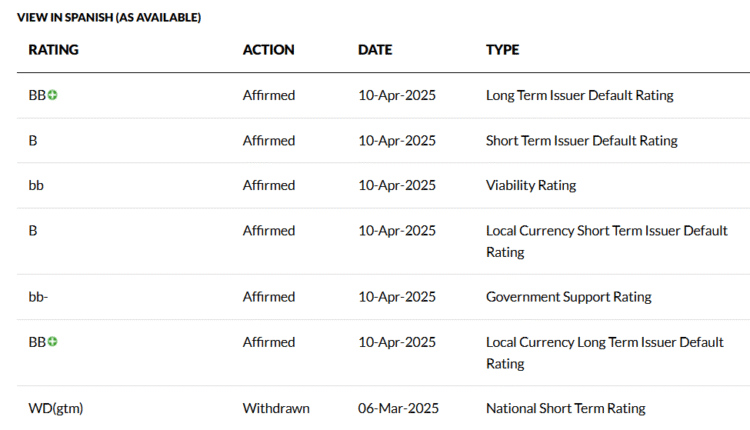Viewport: 750px width, 430px height.
Task: Click Affirmed in the Government Support row
Action: click(x=268, y=296)
